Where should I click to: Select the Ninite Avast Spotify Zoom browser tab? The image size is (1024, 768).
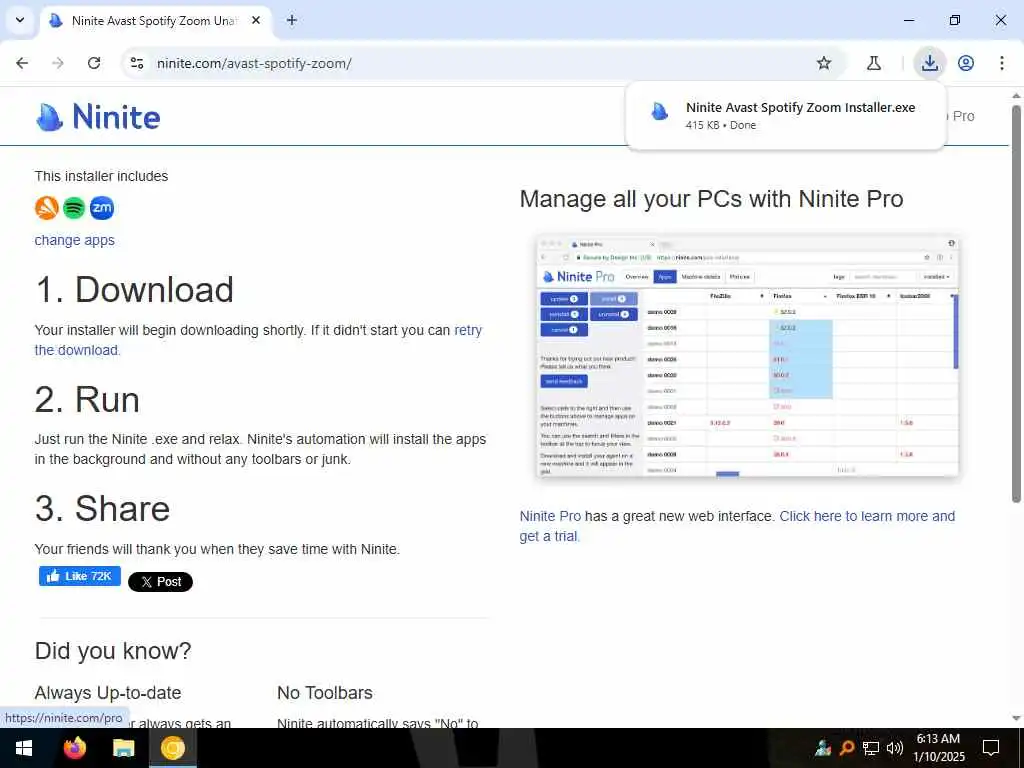pyautogui.click(x=155, y=20)
